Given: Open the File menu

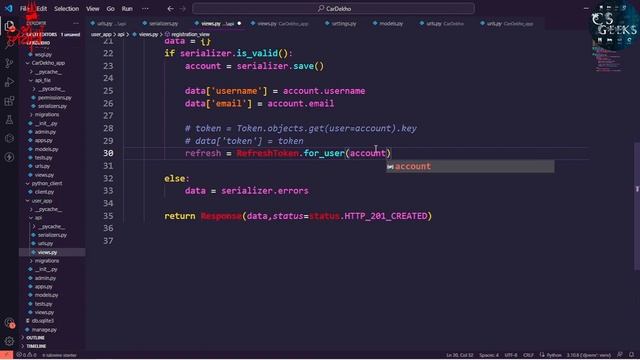Looking at the screenshot, I should [24, 8].
